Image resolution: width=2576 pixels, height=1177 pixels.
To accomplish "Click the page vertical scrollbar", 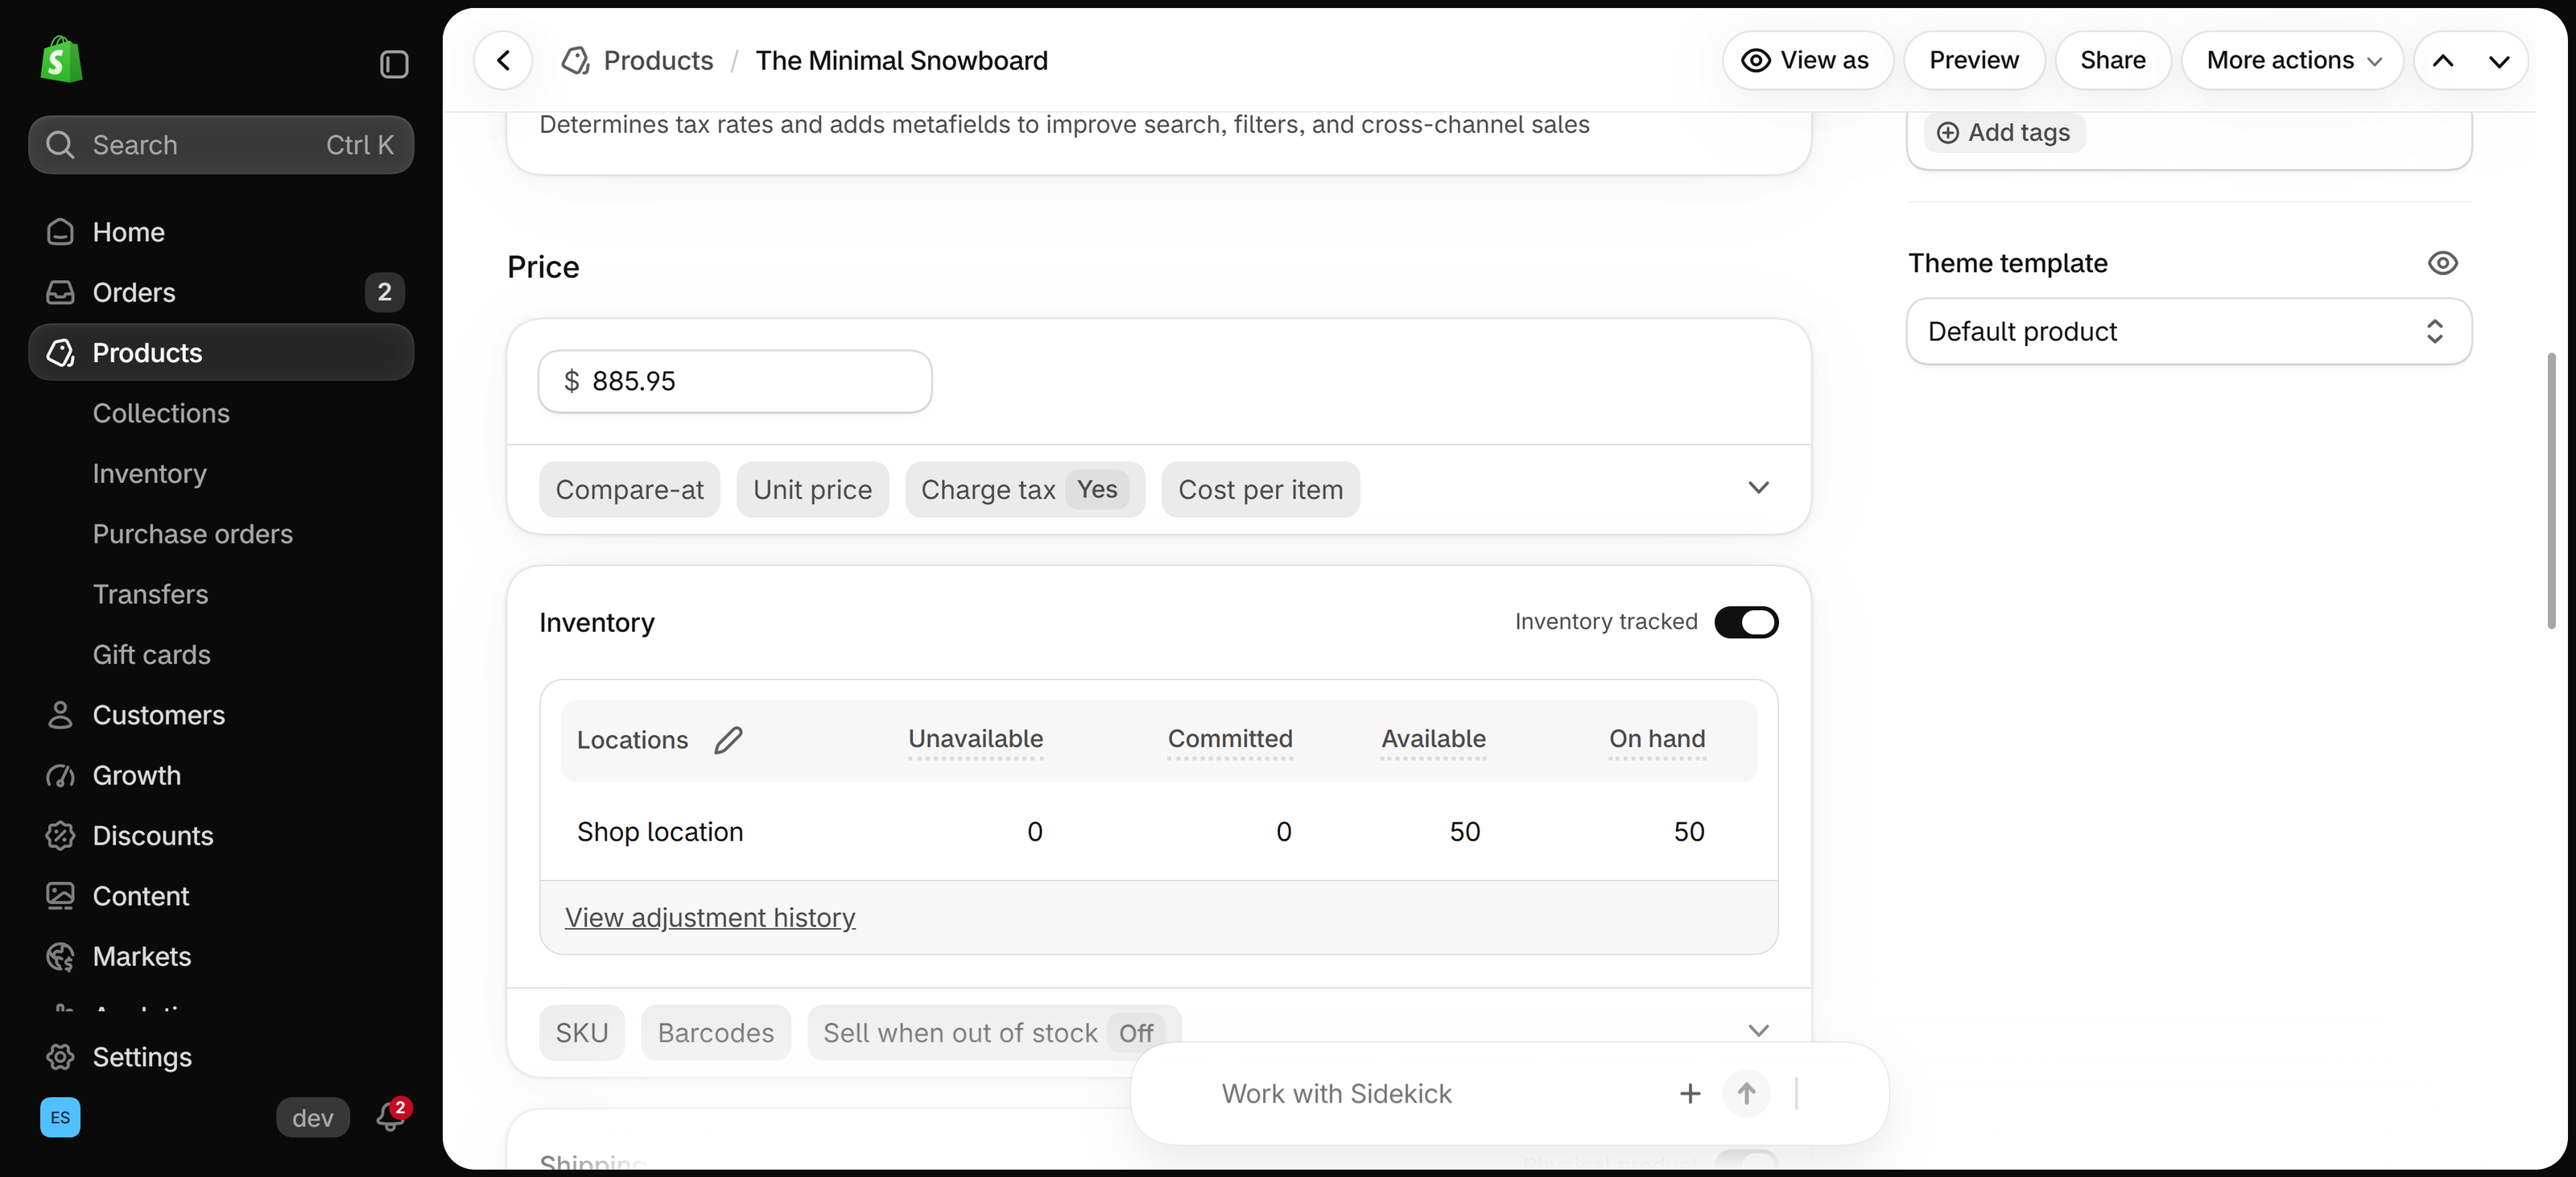I will tap(2551, 490).
